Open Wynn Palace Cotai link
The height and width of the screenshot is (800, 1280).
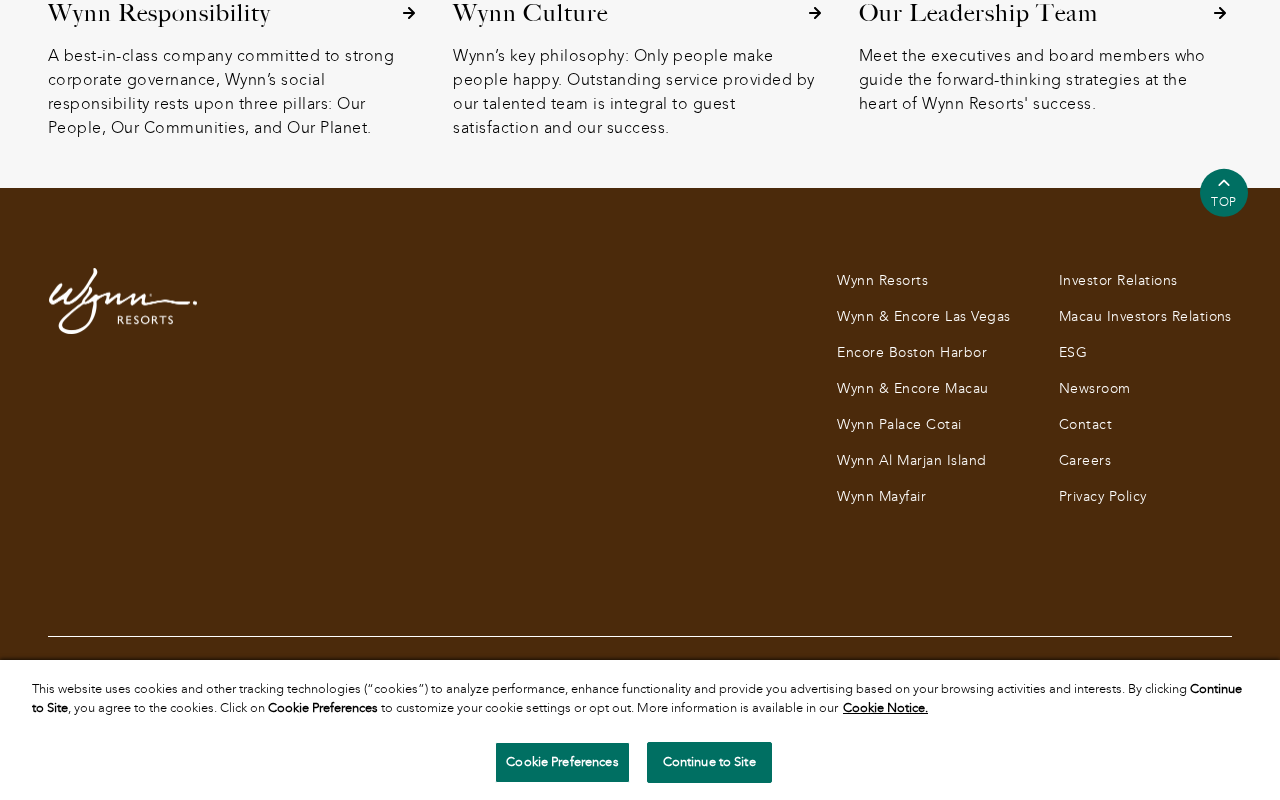tap(899, 425)
